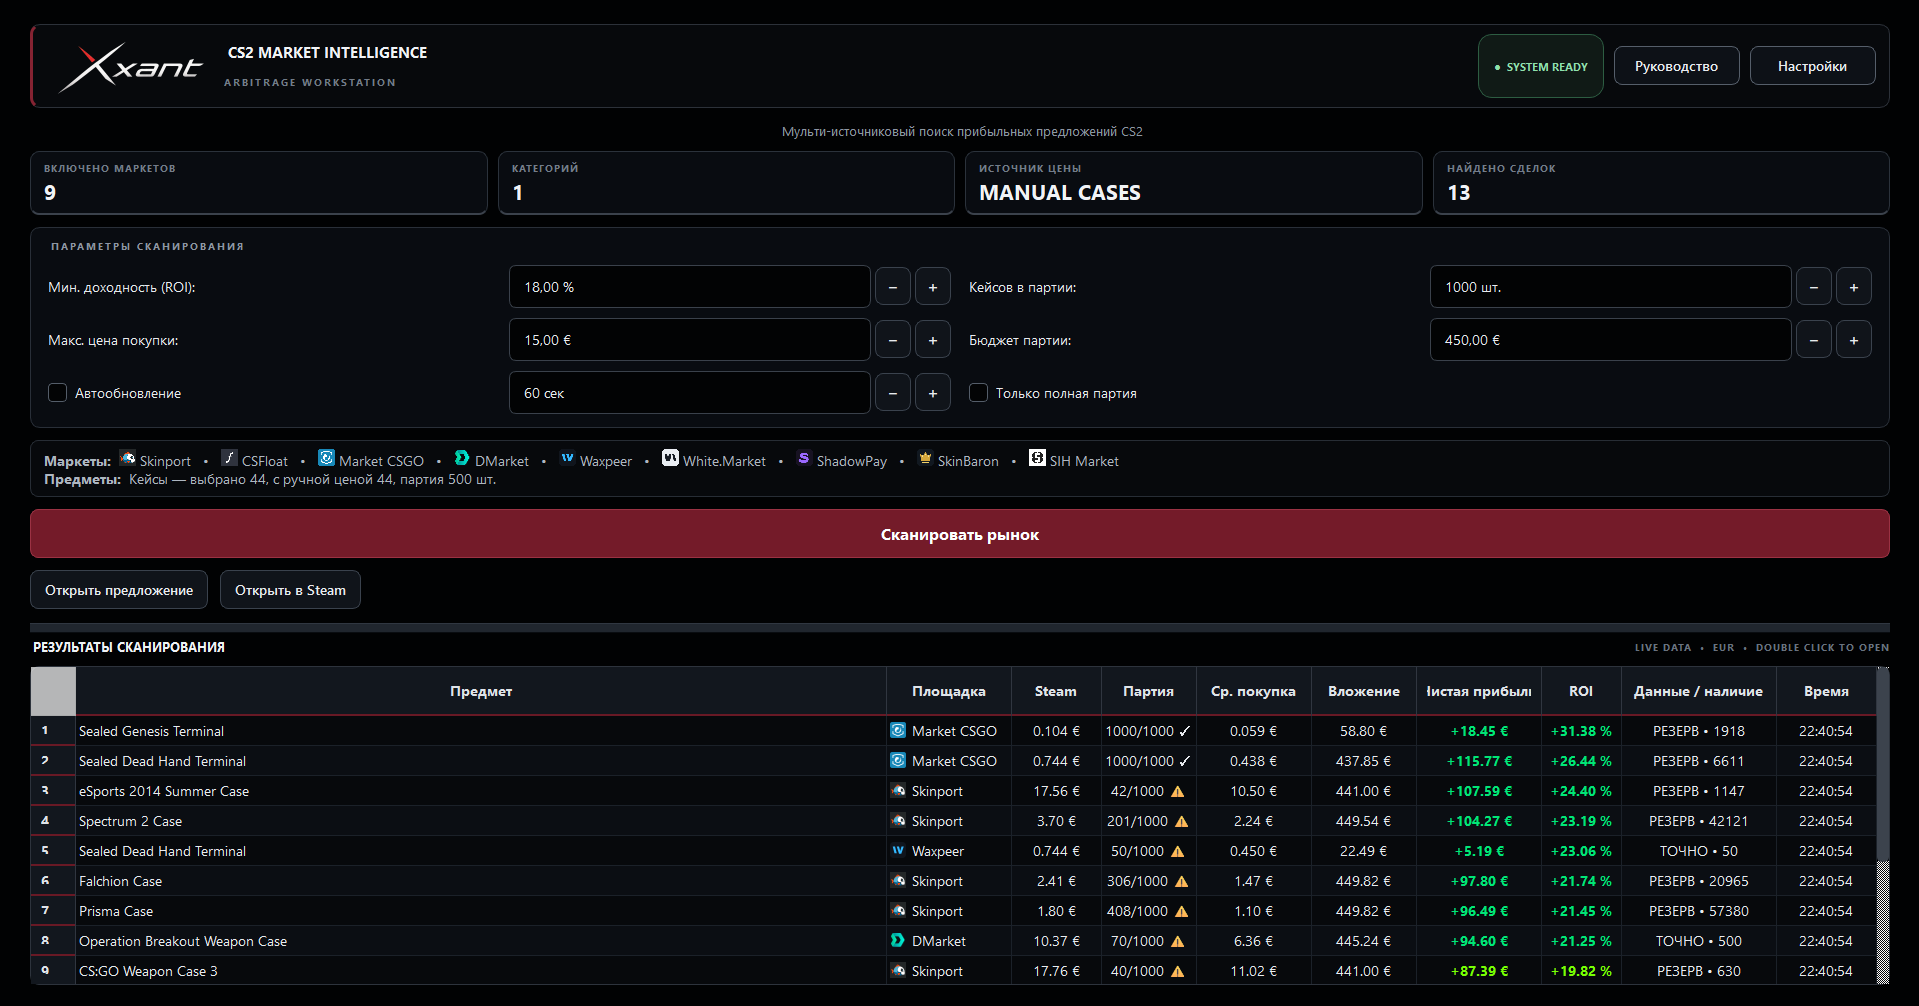Viewport: 1919px width, 1006px height.
Task: Click the SYSTEM READY status indicator
Action: tap(1541, 66)
